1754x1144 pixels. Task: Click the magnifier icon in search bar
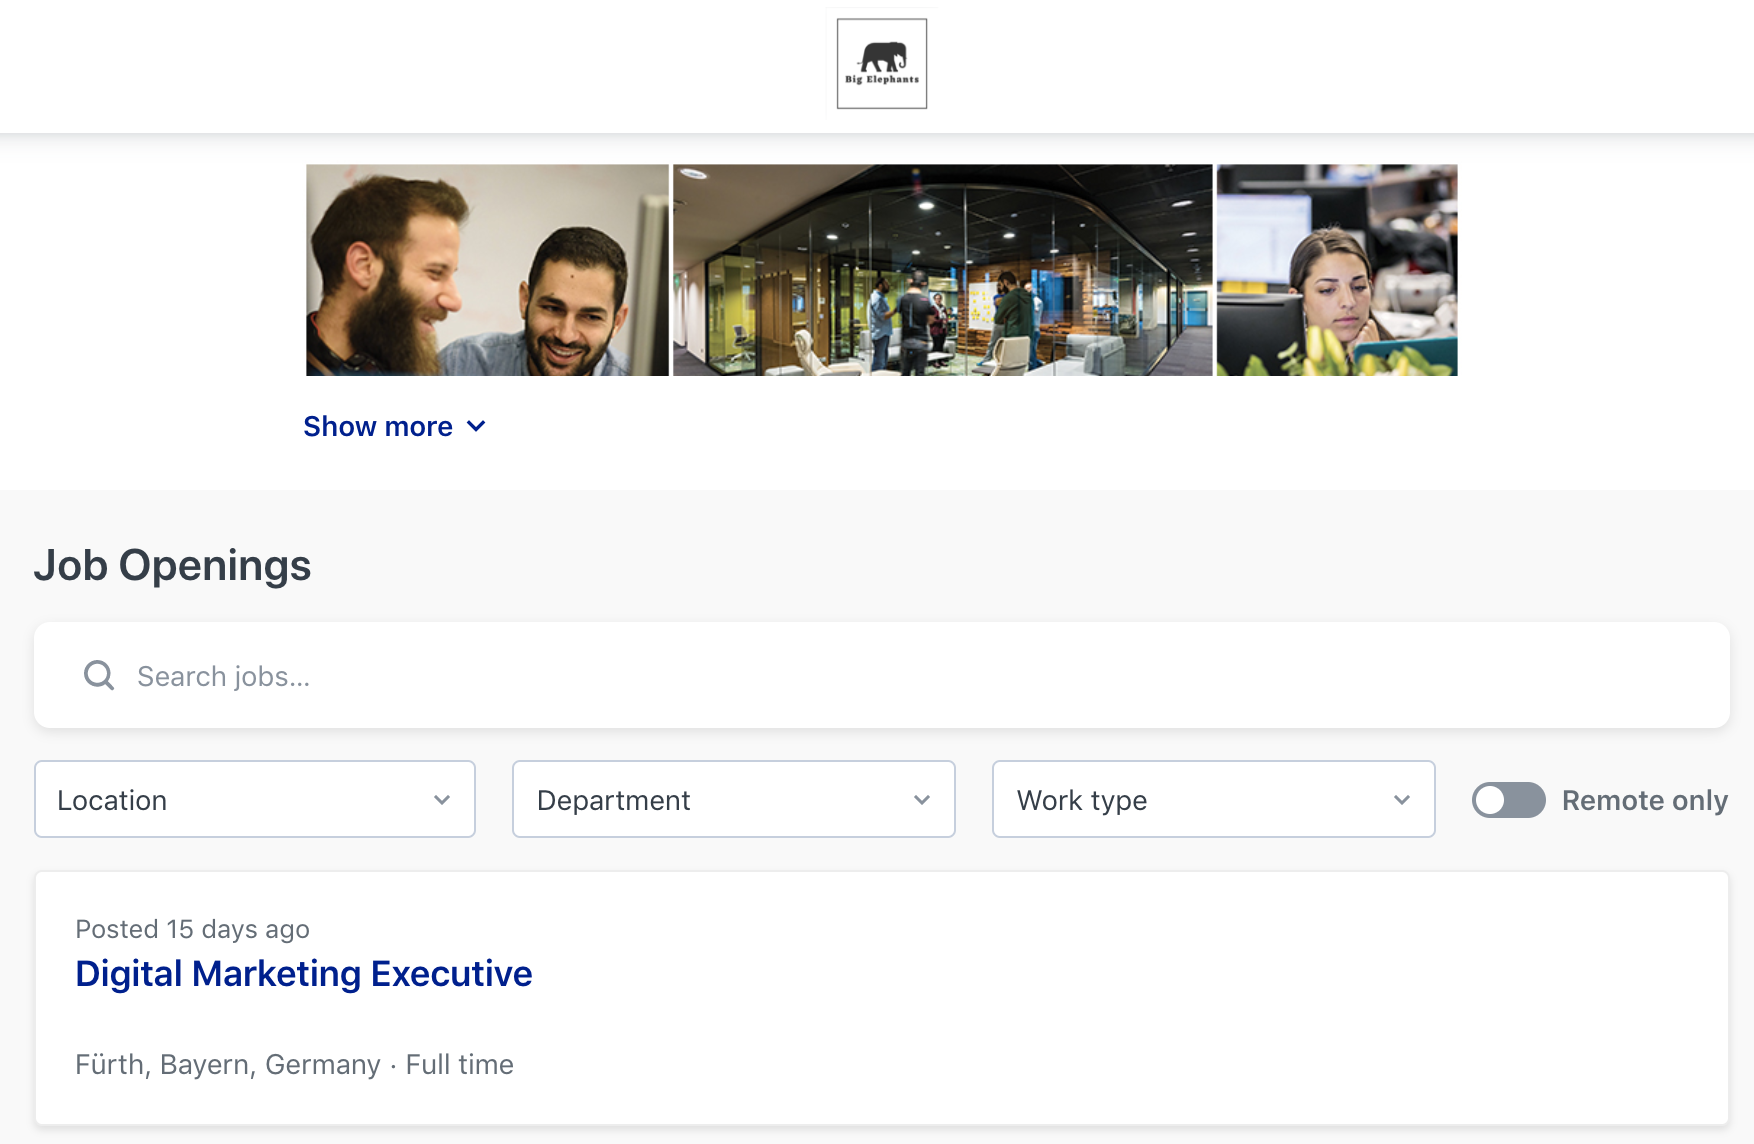pyautogui.click(x=99, y=676)
